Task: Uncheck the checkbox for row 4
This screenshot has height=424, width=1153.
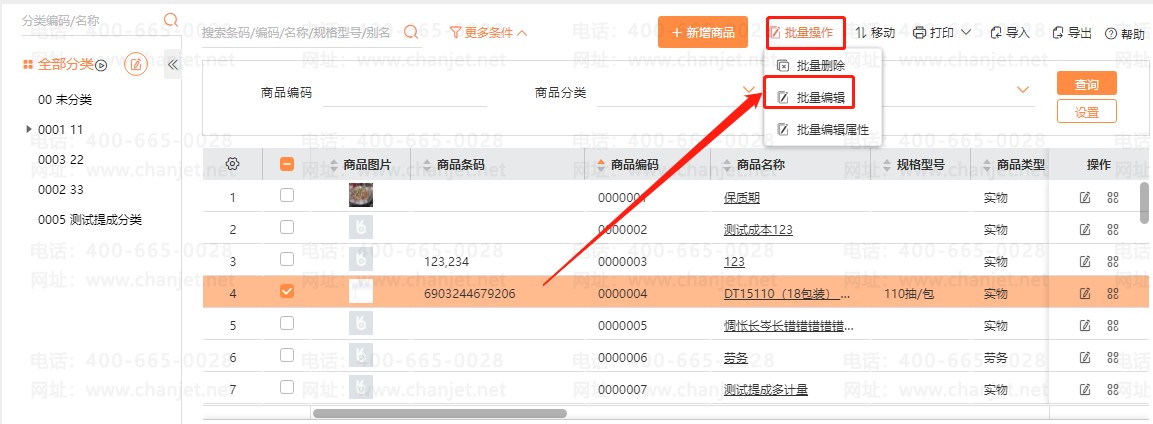Action: click(x=287, y=292)
